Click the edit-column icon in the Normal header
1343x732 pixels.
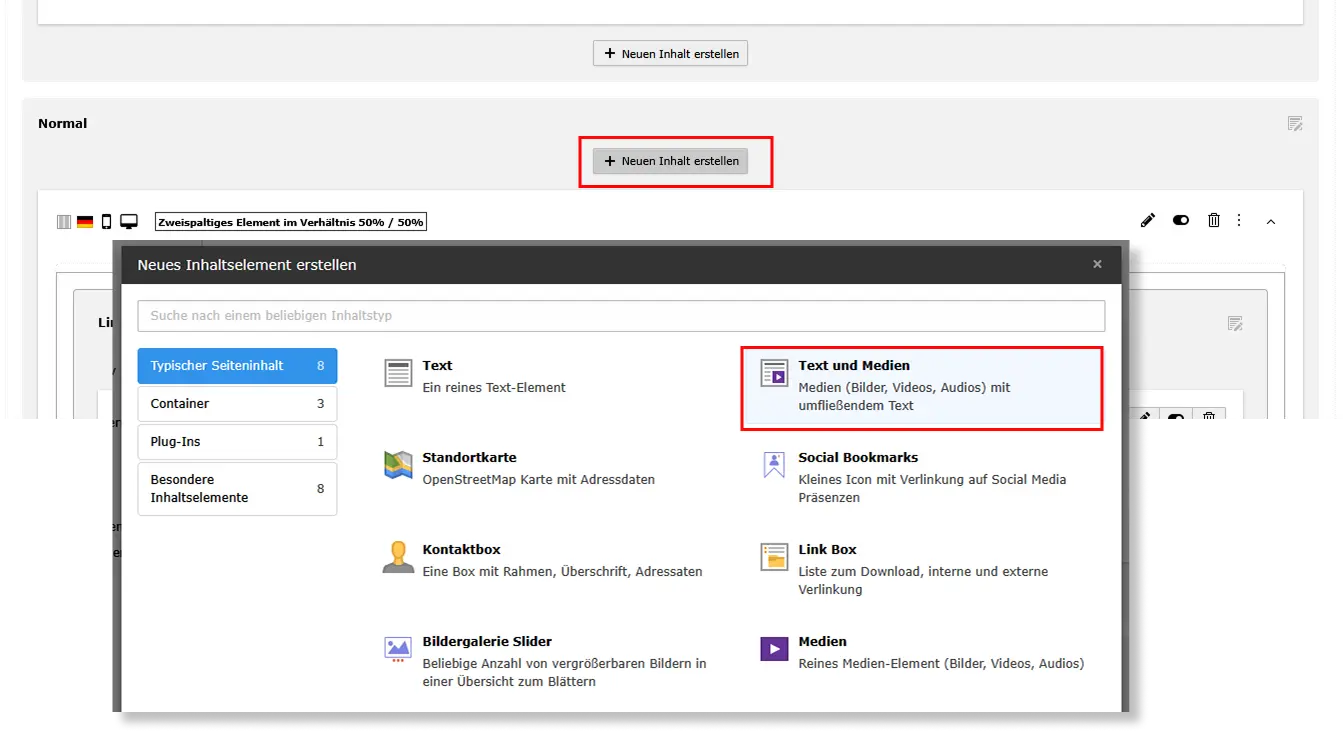[x=1295, y=124]
